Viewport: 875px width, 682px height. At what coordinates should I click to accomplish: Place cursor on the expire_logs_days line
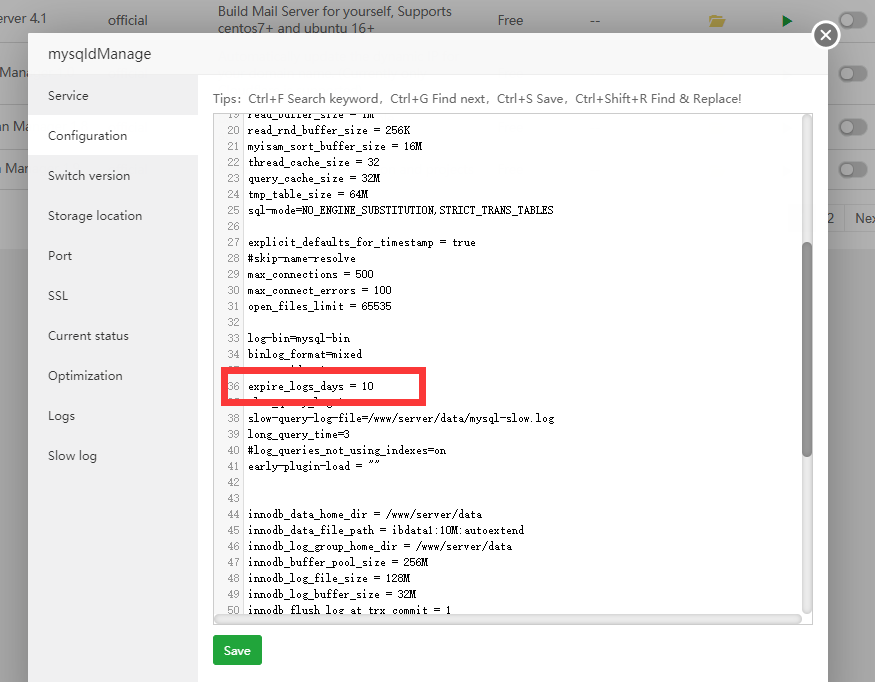[311, 386]
